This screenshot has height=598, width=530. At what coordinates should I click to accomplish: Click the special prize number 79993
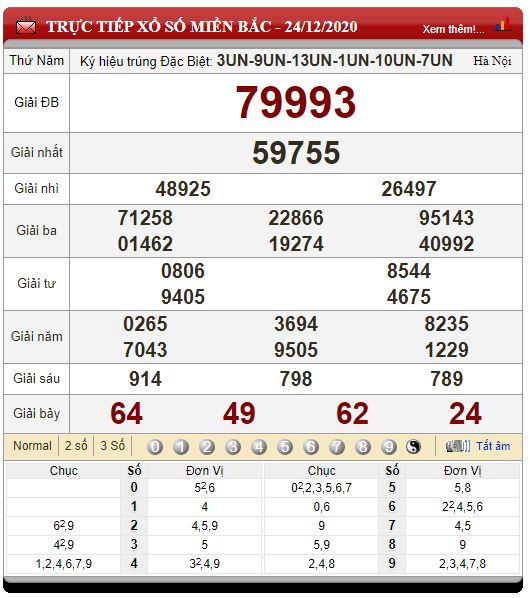coord(296,102)
